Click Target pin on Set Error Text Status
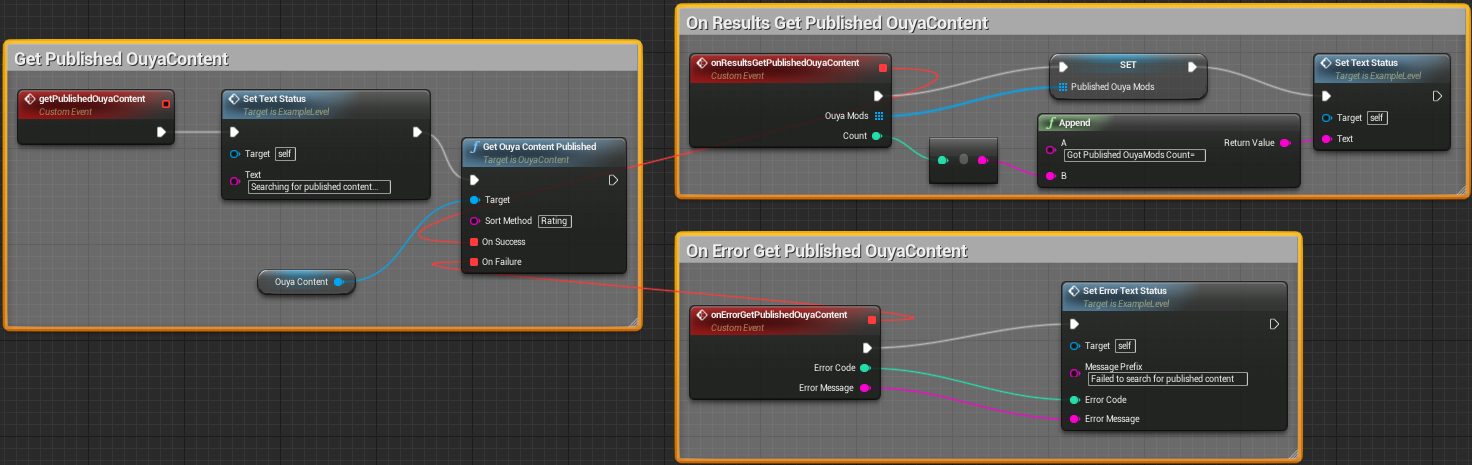 [x=1075, y=346]
